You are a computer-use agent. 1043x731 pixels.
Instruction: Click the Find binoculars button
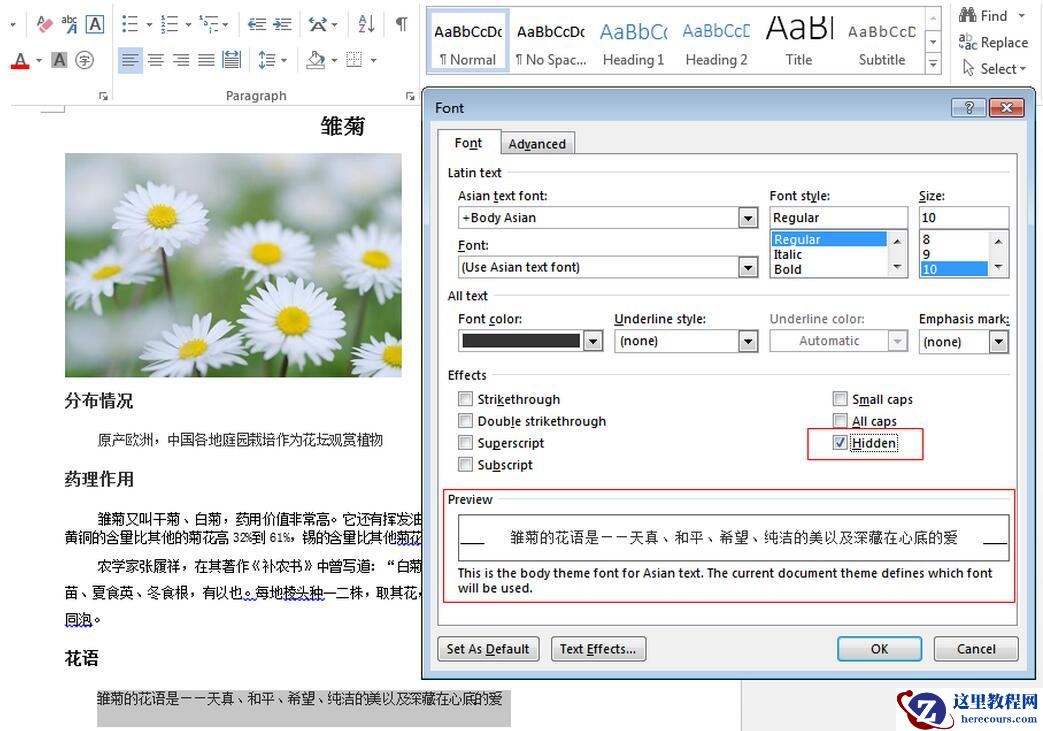click(984, 15)
